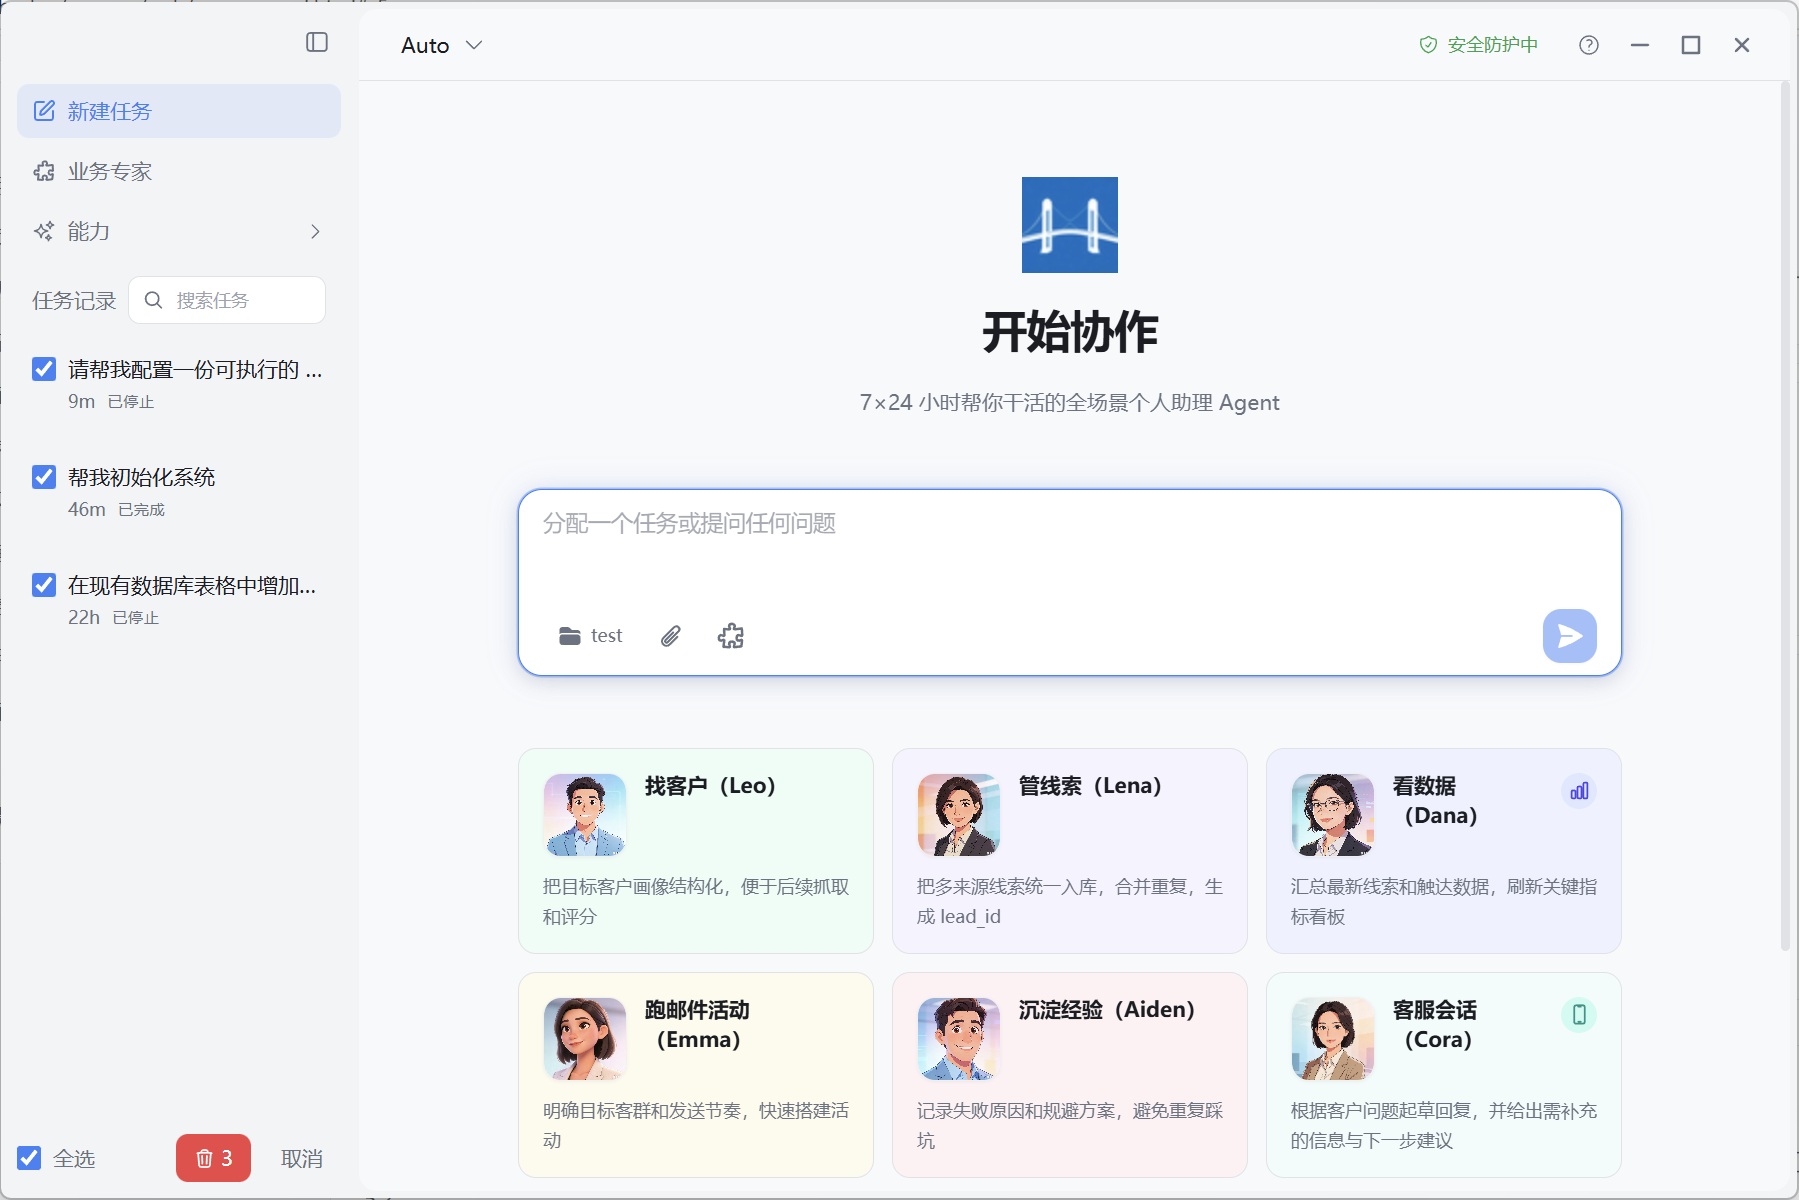Toggle the 全选 select-all checkbox

tap(30, 1158)
